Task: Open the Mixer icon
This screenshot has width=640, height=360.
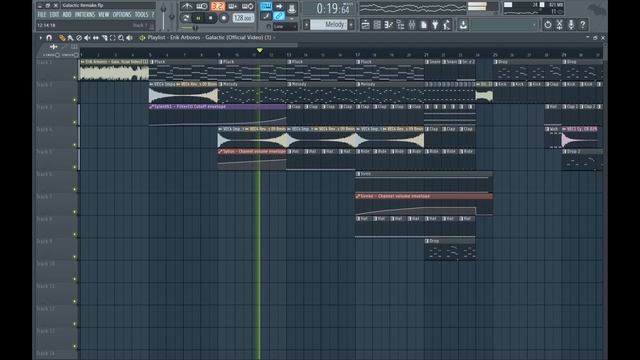Action: coord(412,25)
